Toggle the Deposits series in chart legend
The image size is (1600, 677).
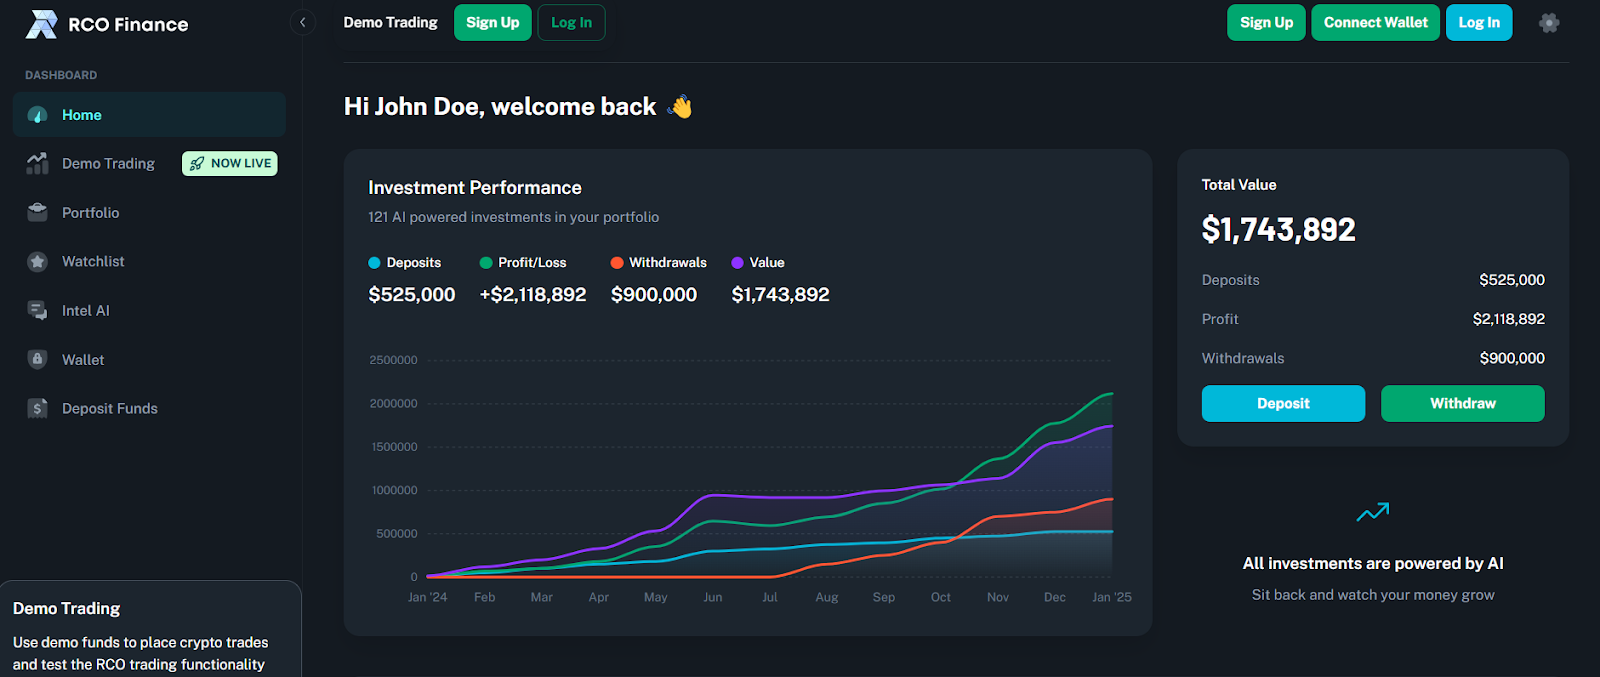[405, 263]
